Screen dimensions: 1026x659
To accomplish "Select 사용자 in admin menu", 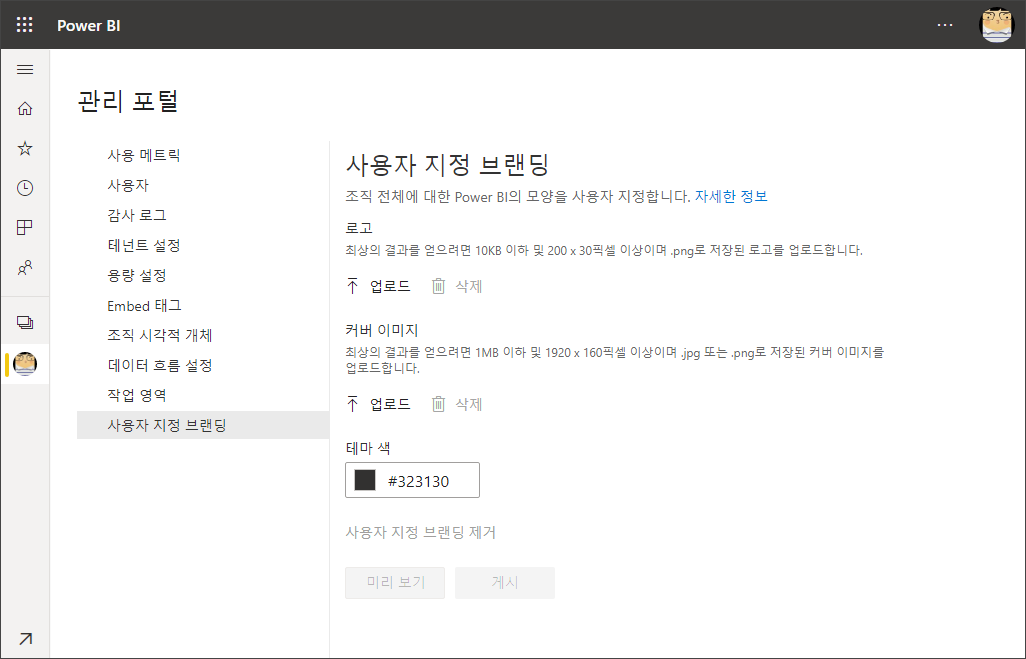I will click(x=128, y=185).
